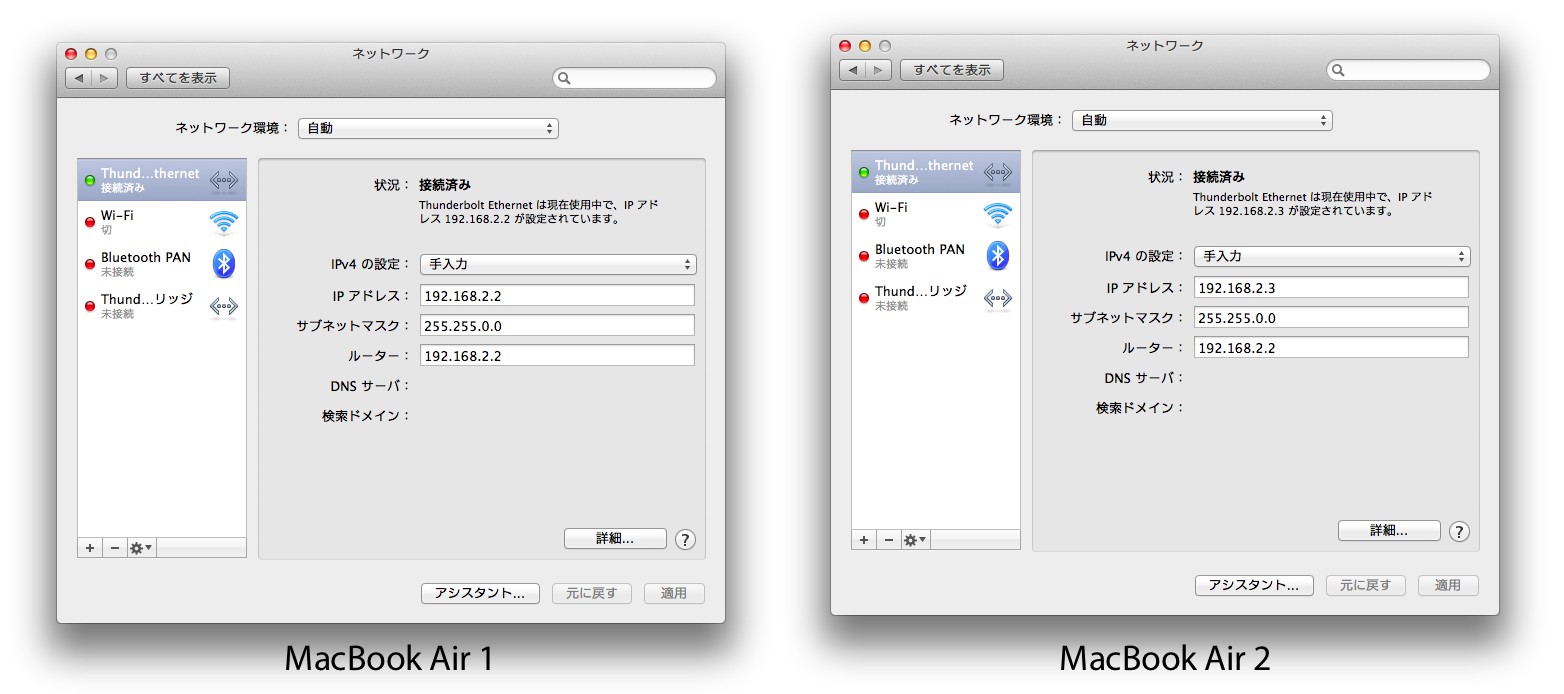
Task: Click forward arrow in MacBook Air 2 window
Action: click(879, 70)
